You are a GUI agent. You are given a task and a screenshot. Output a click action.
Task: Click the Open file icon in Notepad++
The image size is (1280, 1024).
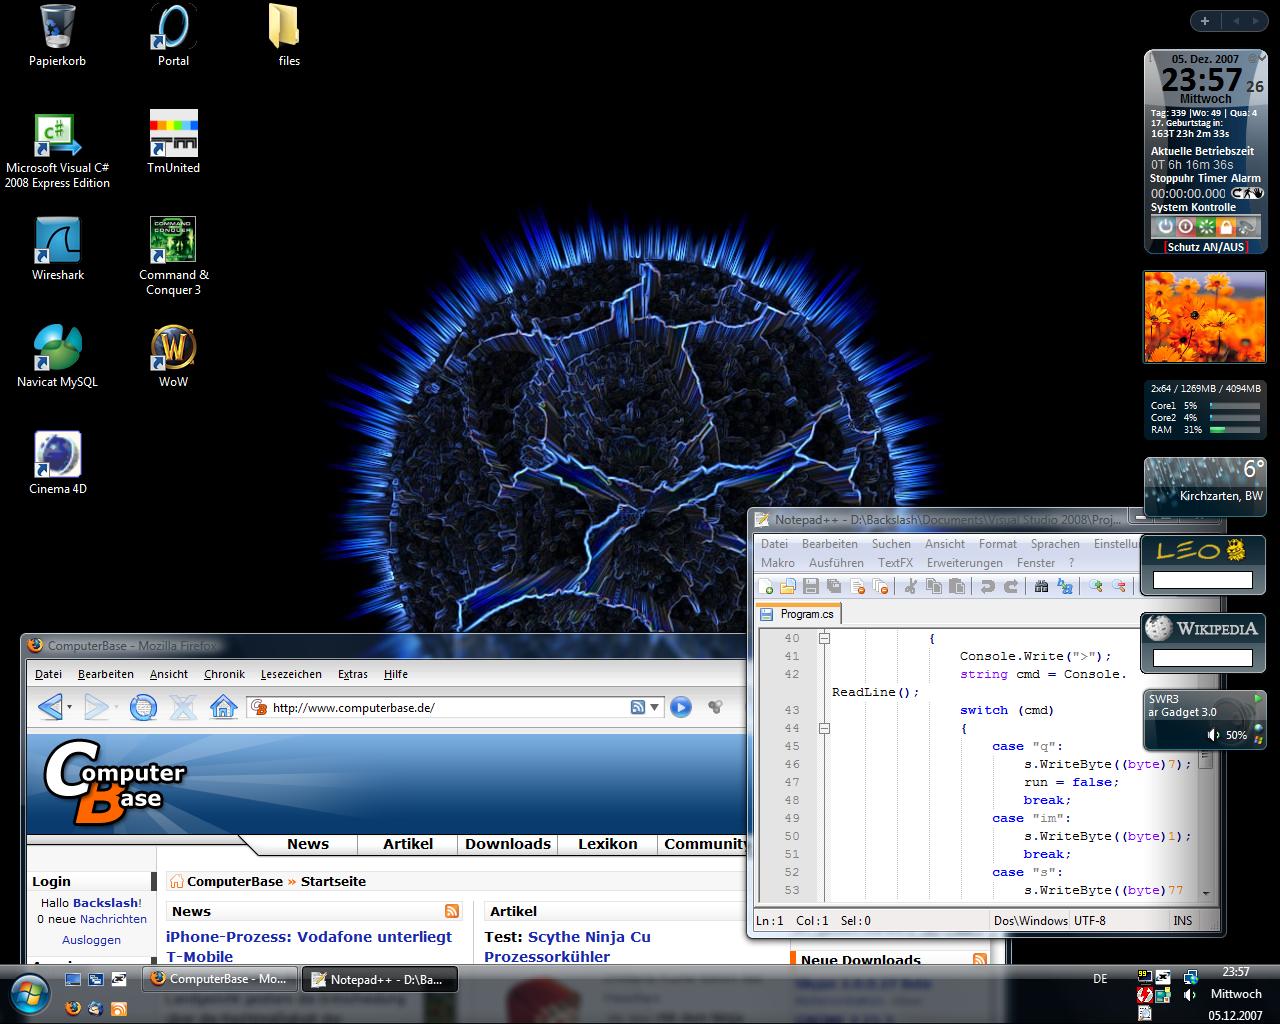(788, 586)
